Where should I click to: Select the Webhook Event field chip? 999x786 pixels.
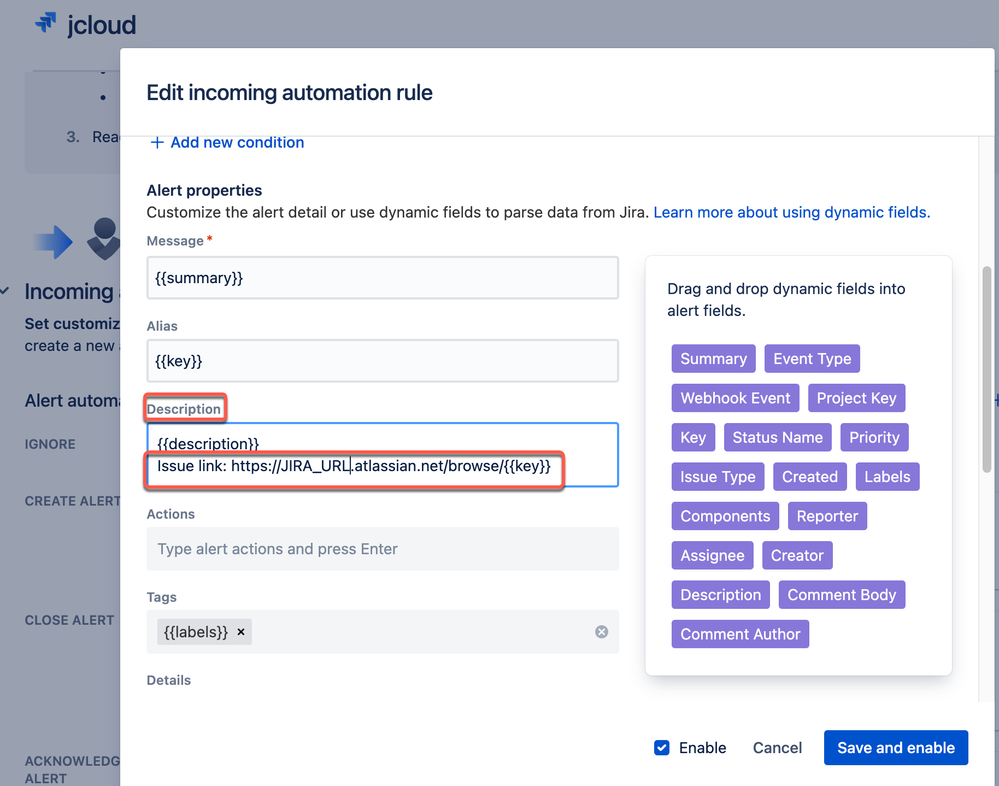click(735, 398)
